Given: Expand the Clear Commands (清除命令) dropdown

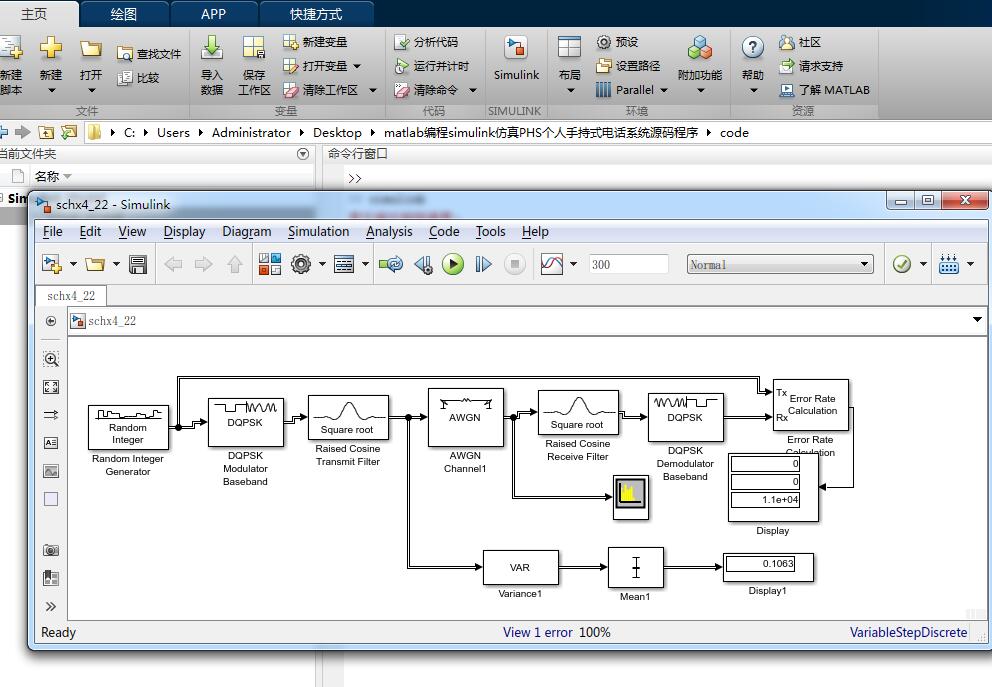Looking at the screenshot, I should pyautogui.click(x=473, y=90).
